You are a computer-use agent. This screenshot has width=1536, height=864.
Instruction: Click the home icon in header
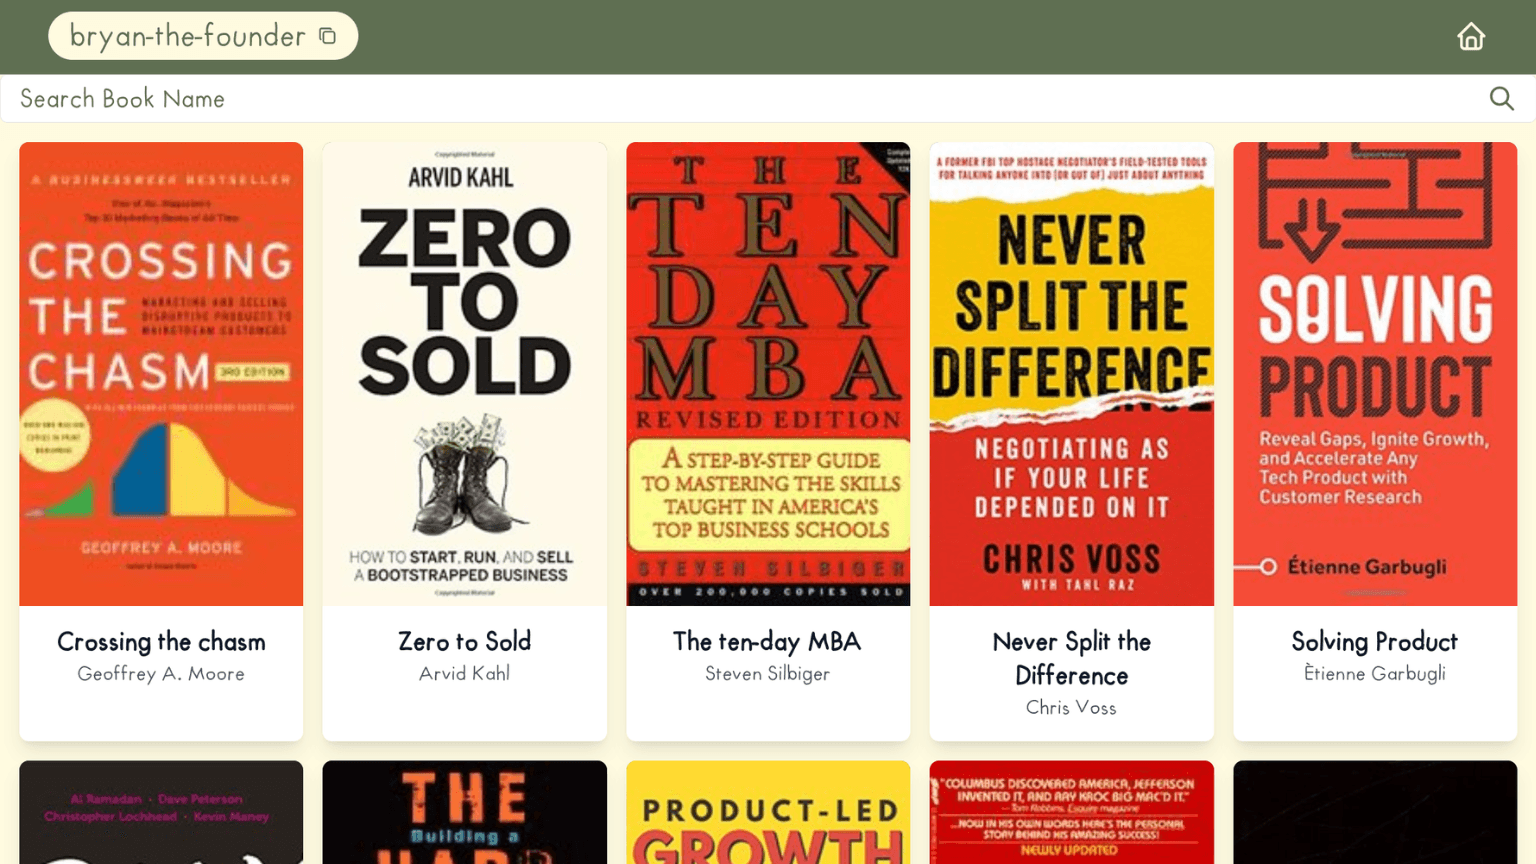coord(1470,36)
